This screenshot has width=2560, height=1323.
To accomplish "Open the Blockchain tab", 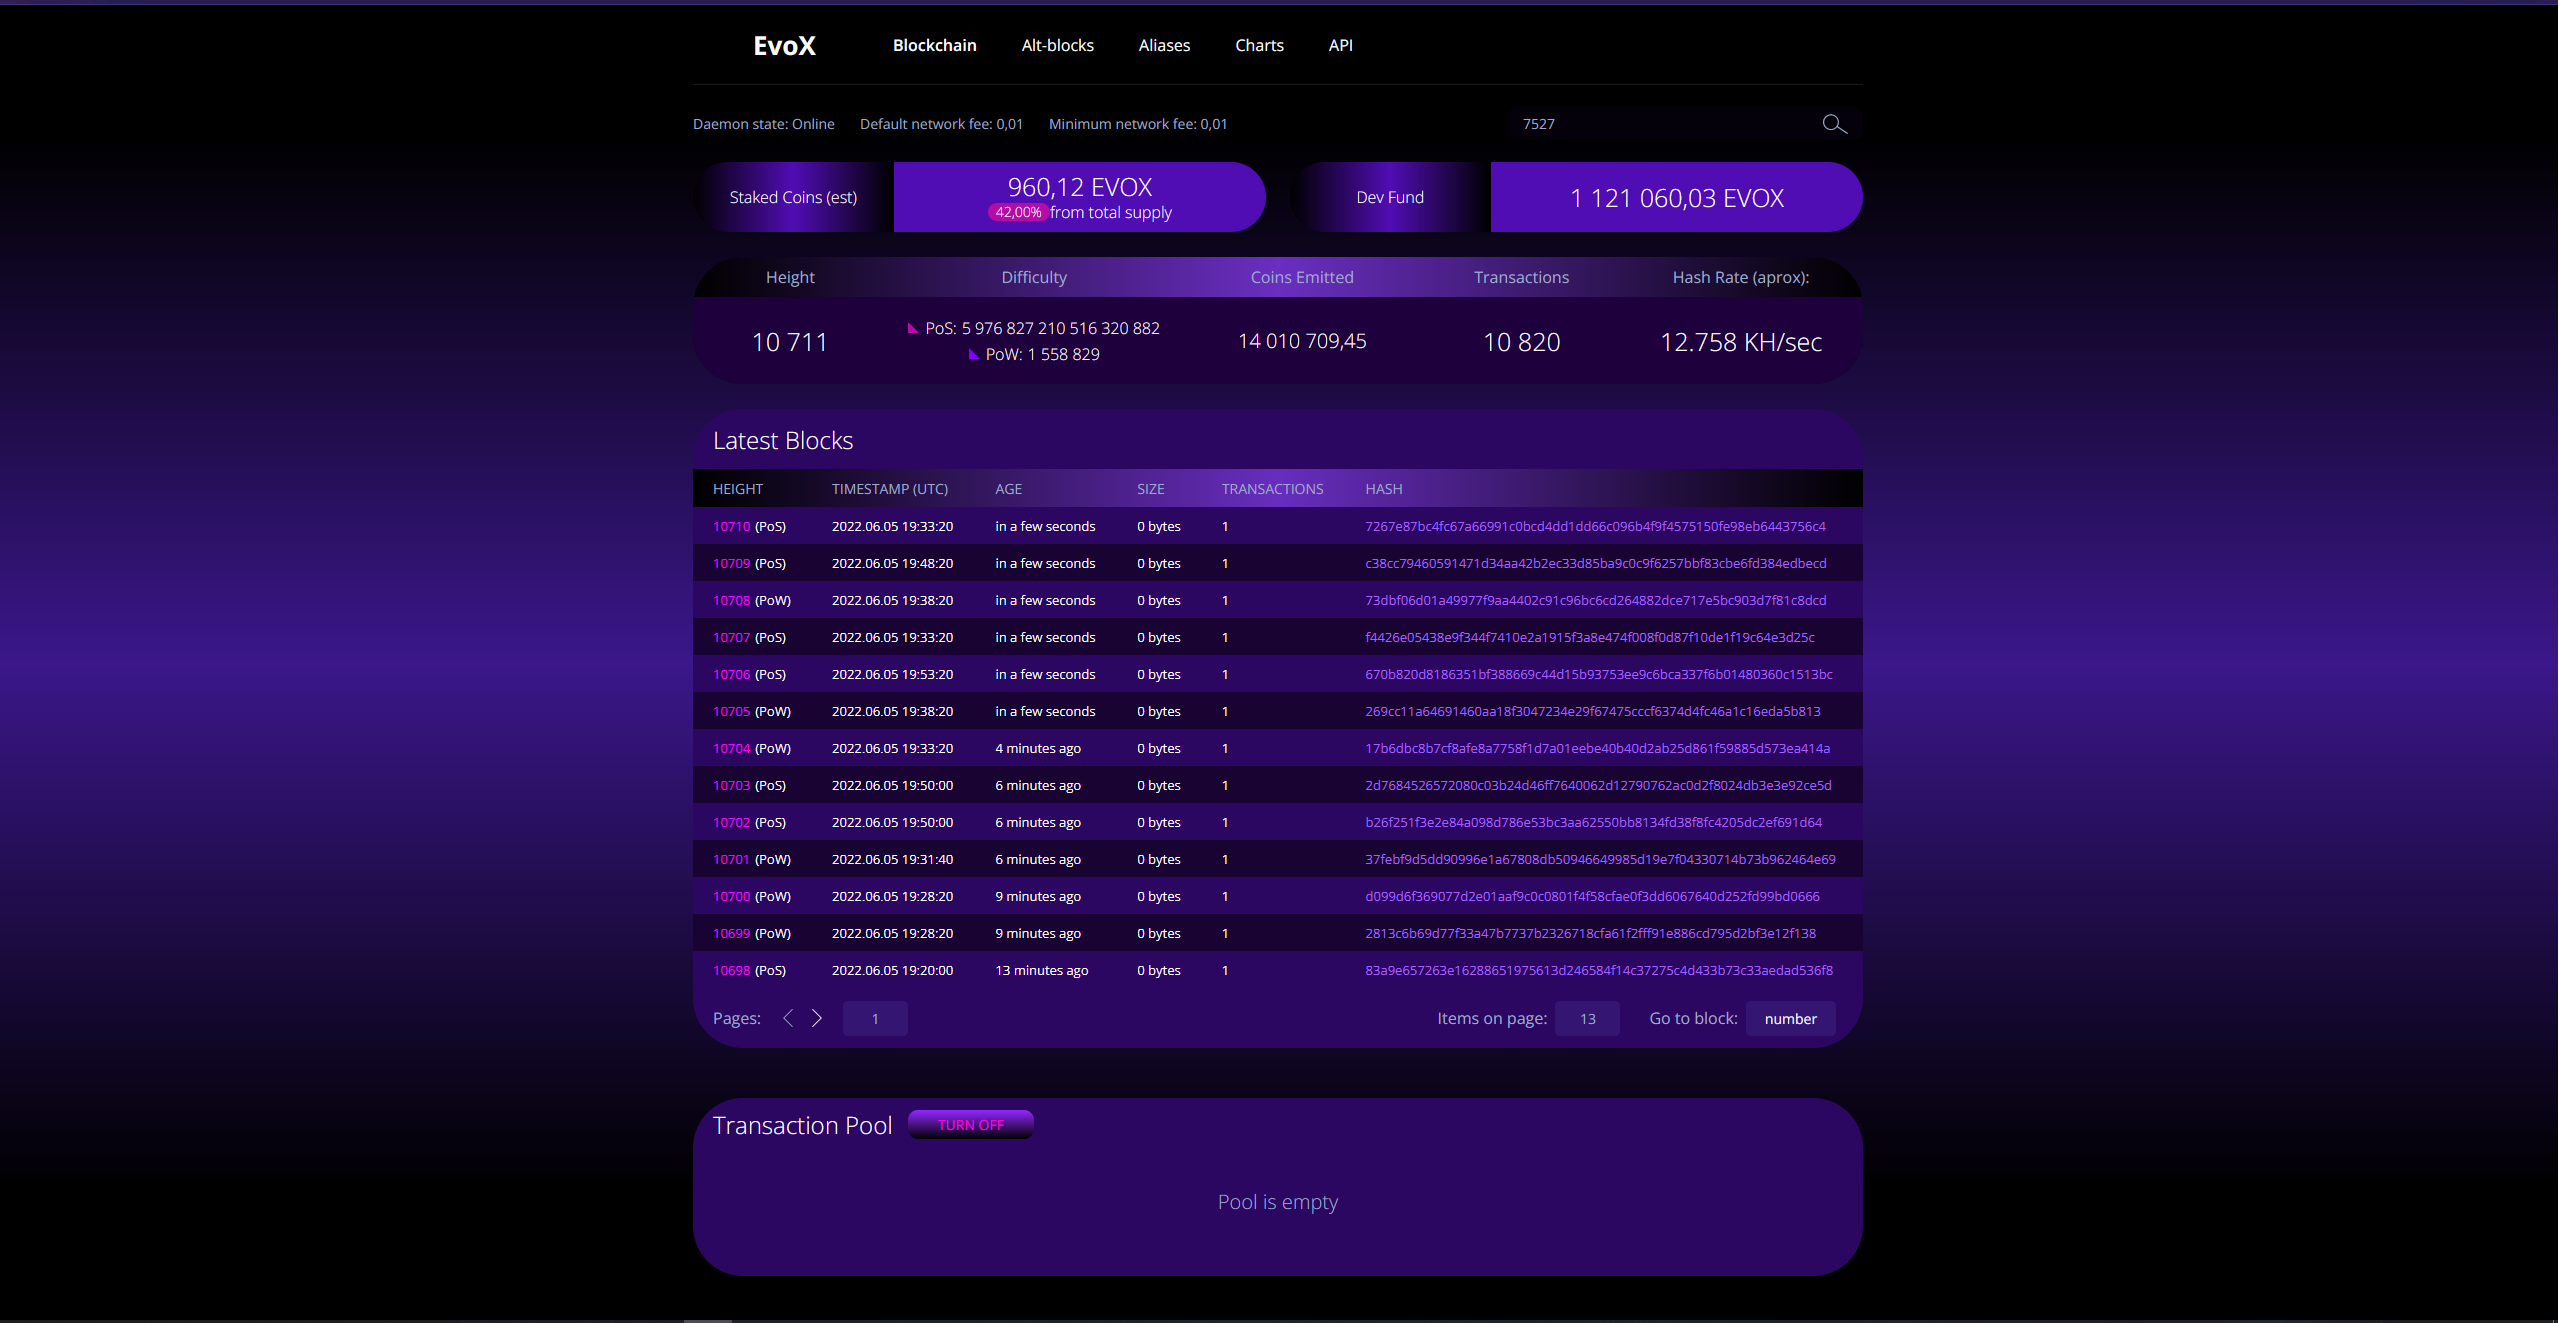I will point(934,46).
